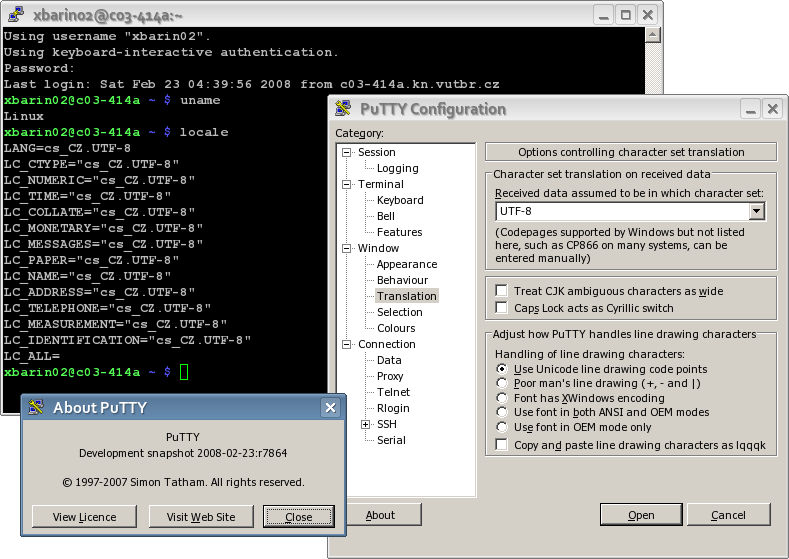This screenshot has height=559, width=789.
Task: Collapse the Window tree node
Action: point(346,249)
